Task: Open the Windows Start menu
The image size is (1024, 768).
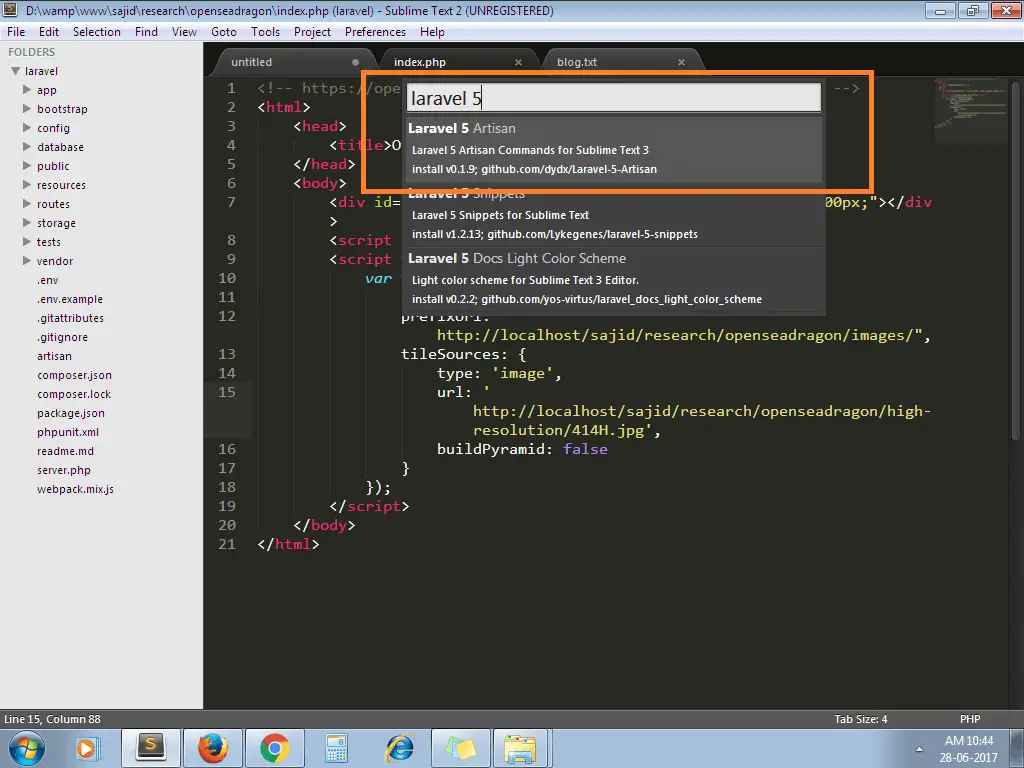Action: [x=26, y=747]
